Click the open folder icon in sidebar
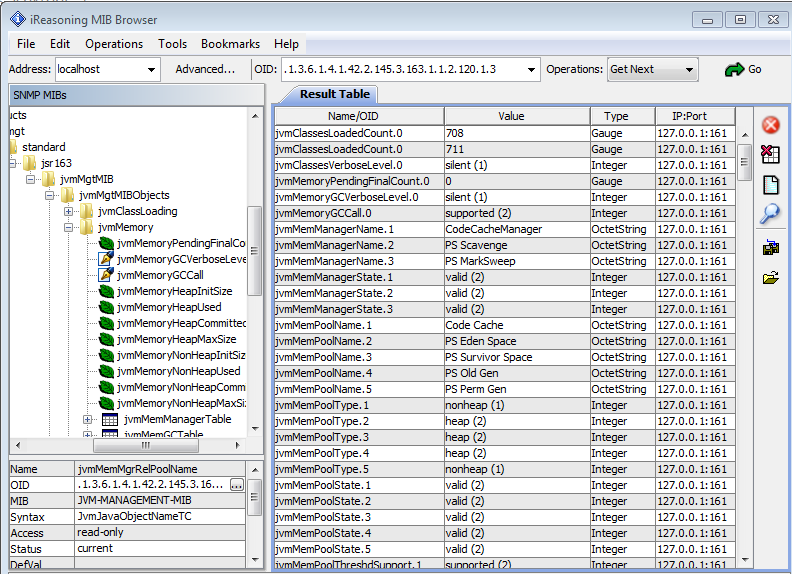Screen dimensions: 792x574 click(770, 278)
